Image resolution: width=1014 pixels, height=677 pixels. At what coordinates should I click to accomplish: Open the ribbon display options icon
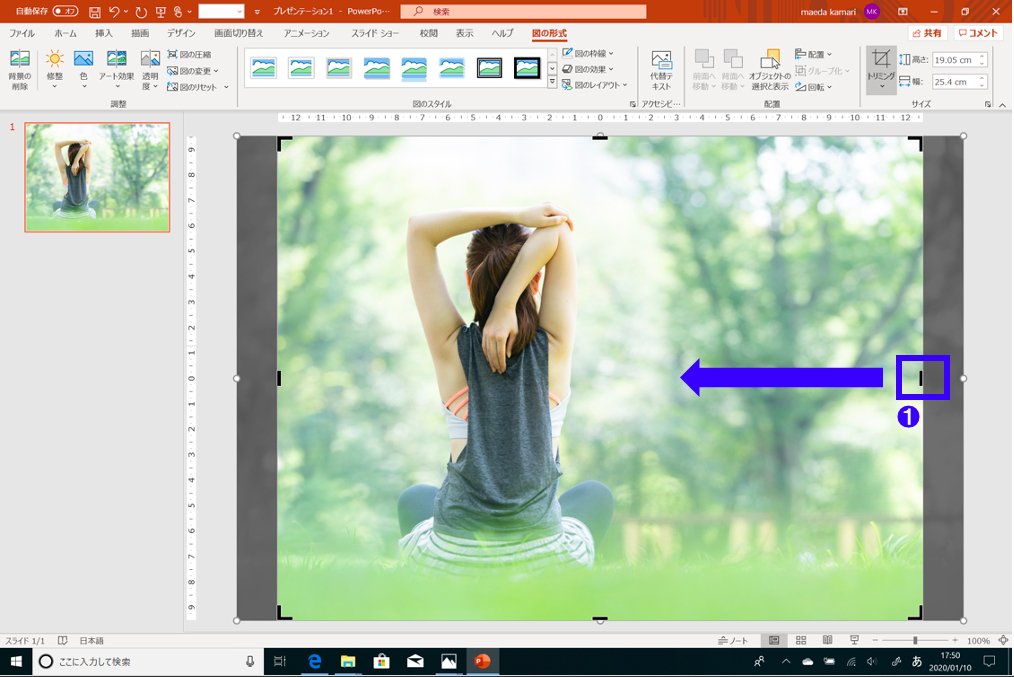(x=903, y=12)
